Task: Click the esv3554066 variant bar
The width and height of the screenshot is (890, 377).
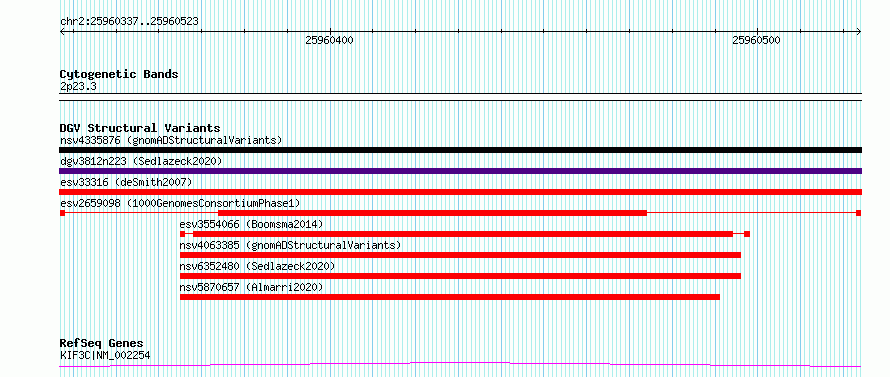Action: tap(463, 234)
